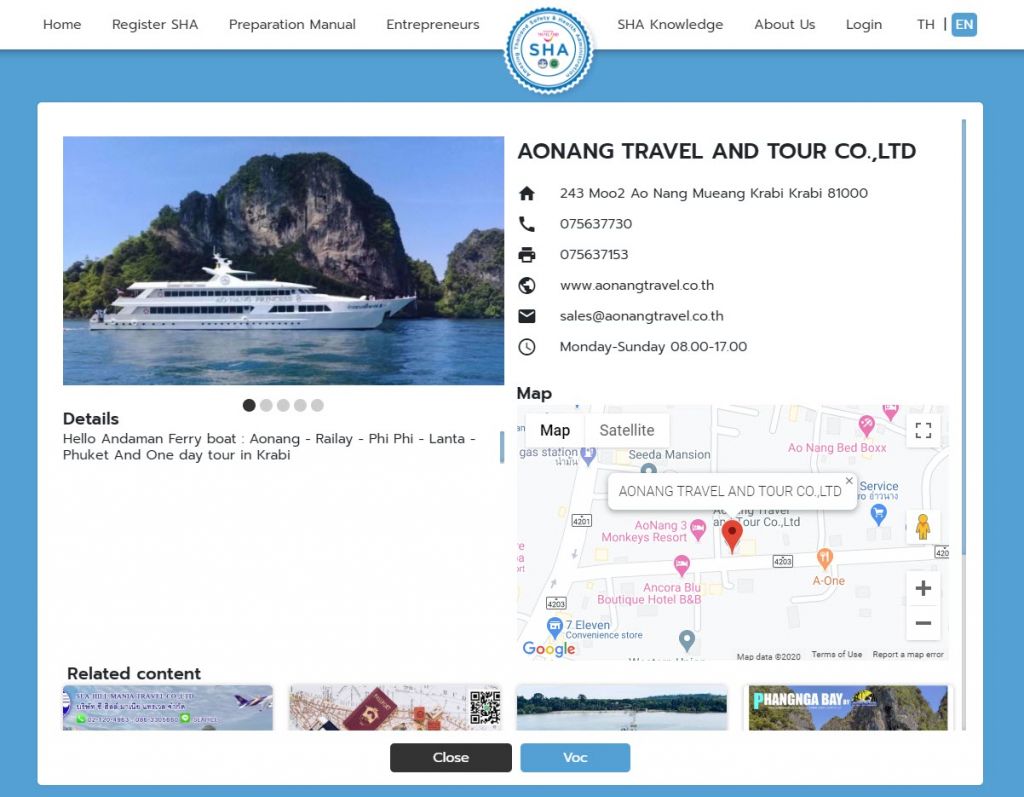Click phone number 075637730
1024x797 pixels.
tap(596, 224)
